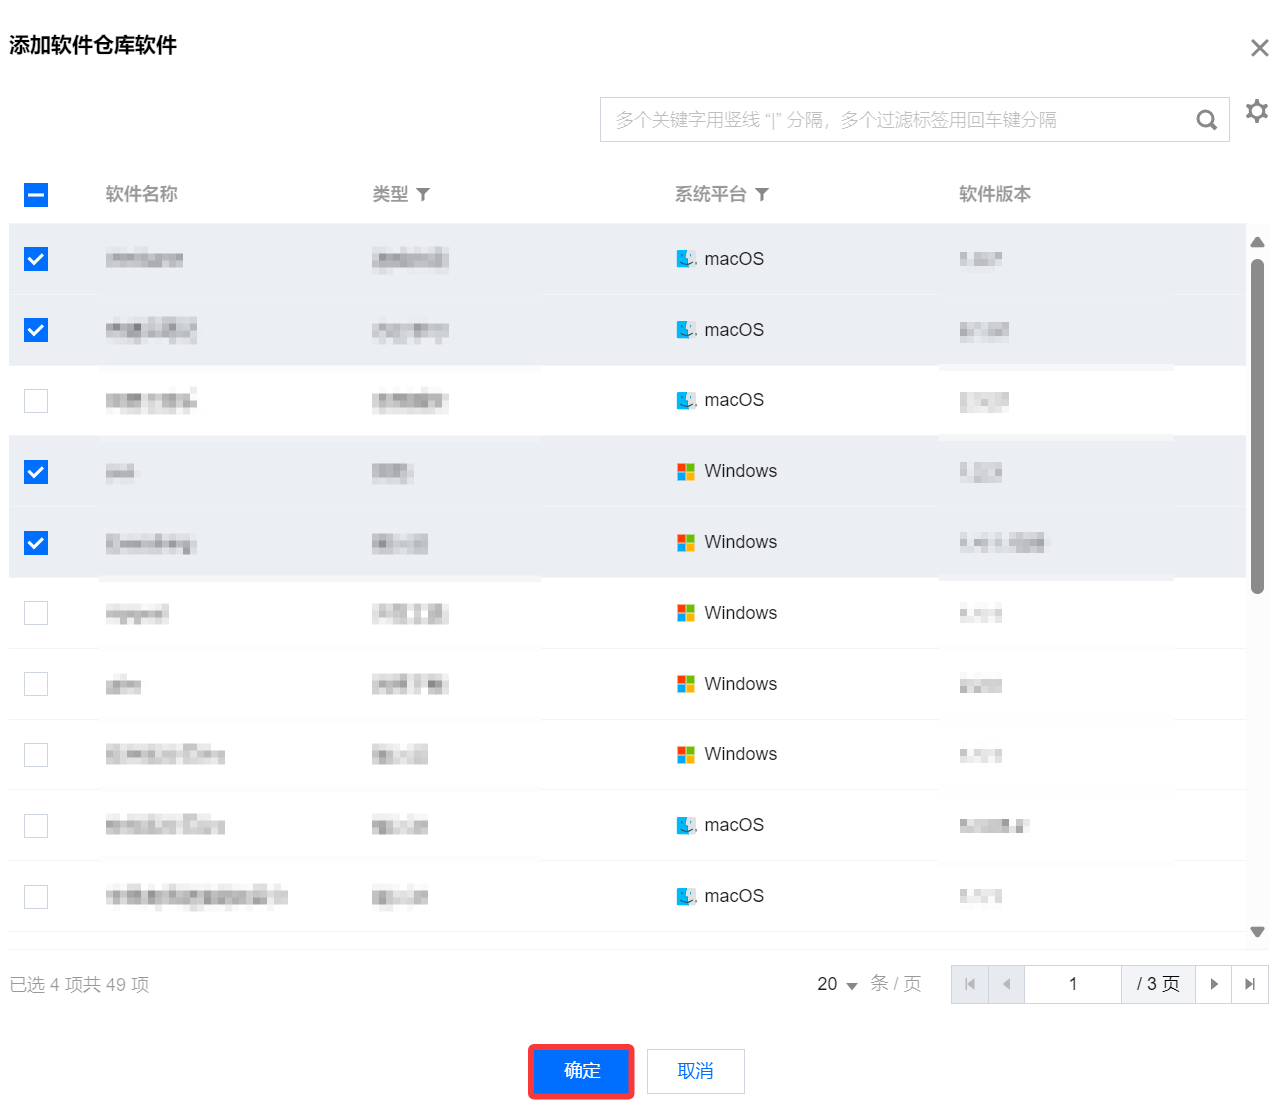Click the 取消 cancel button
This screenshot has width=1284, height=1110.
point(695,1071)
